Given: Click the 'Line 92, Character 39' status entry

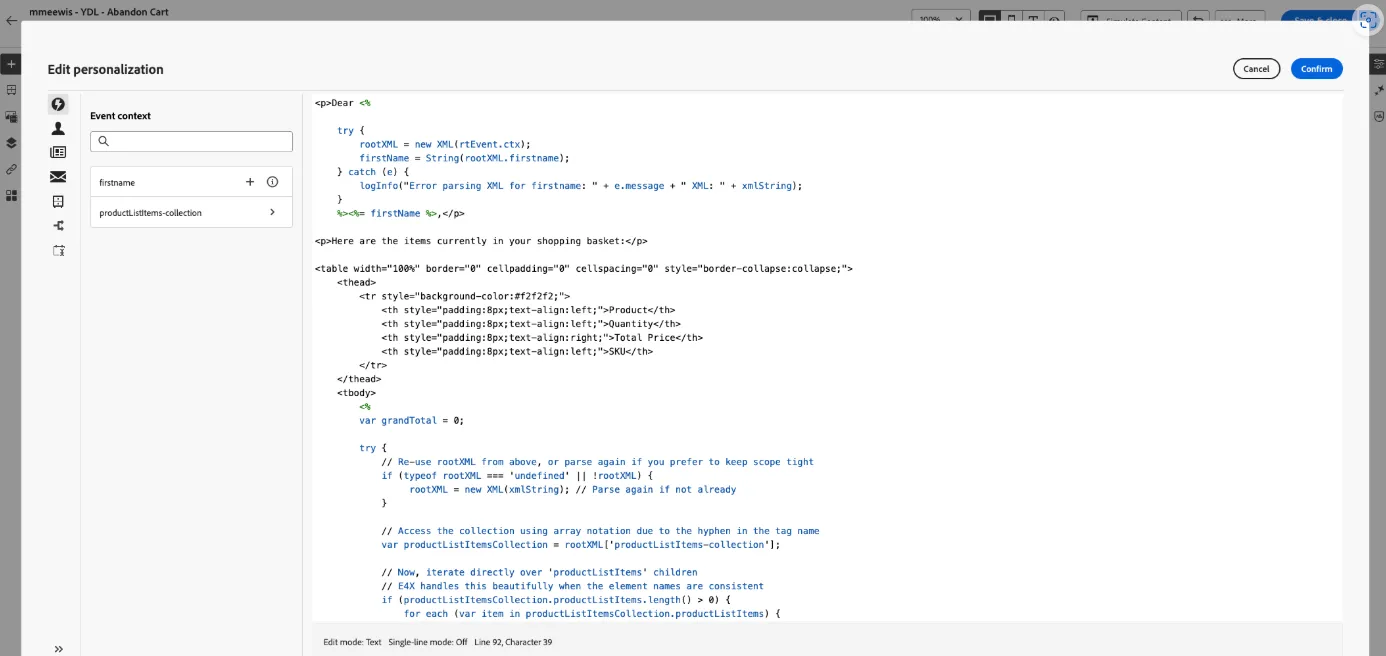Looking at the screenshot, I should point(513,642).
